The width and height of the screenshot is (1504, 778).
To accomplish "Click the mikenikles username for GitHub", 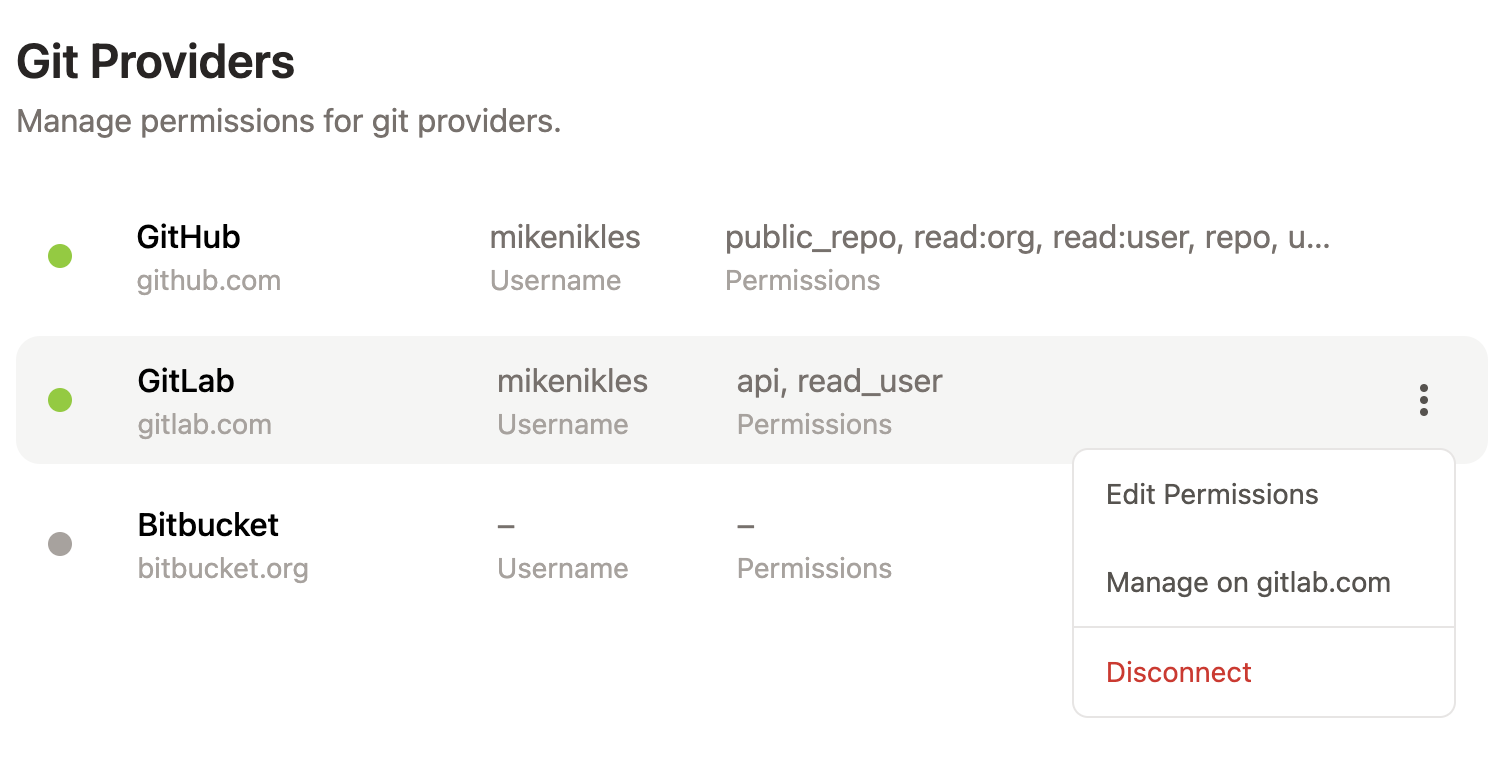I will (565, 237).
